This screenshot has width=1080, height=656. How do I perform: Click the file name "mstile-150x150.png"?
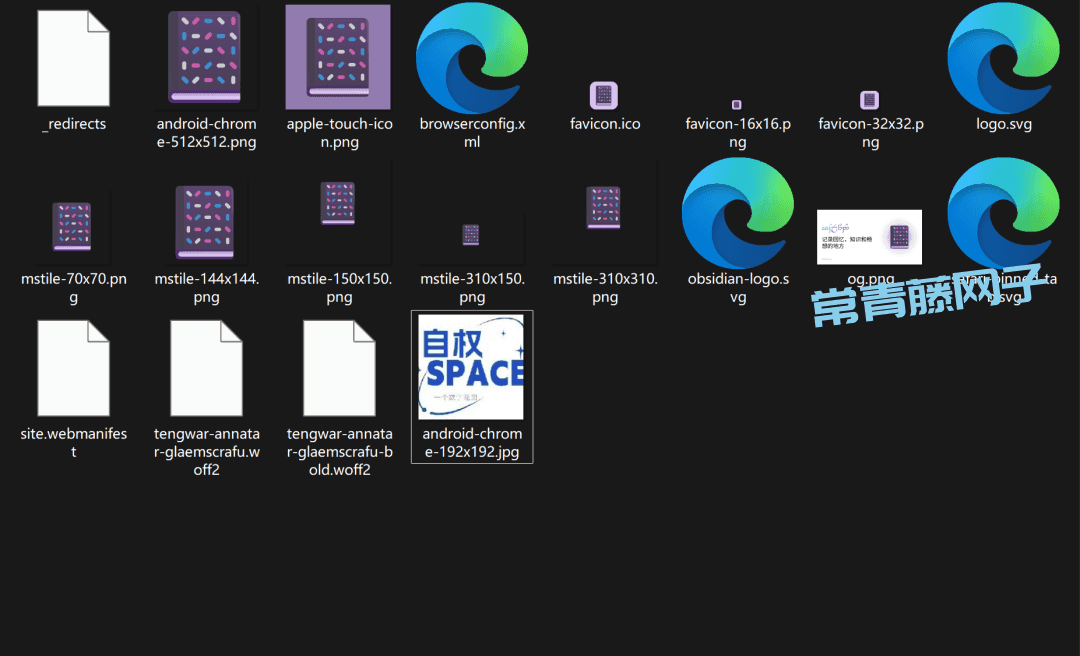point(340,288)
